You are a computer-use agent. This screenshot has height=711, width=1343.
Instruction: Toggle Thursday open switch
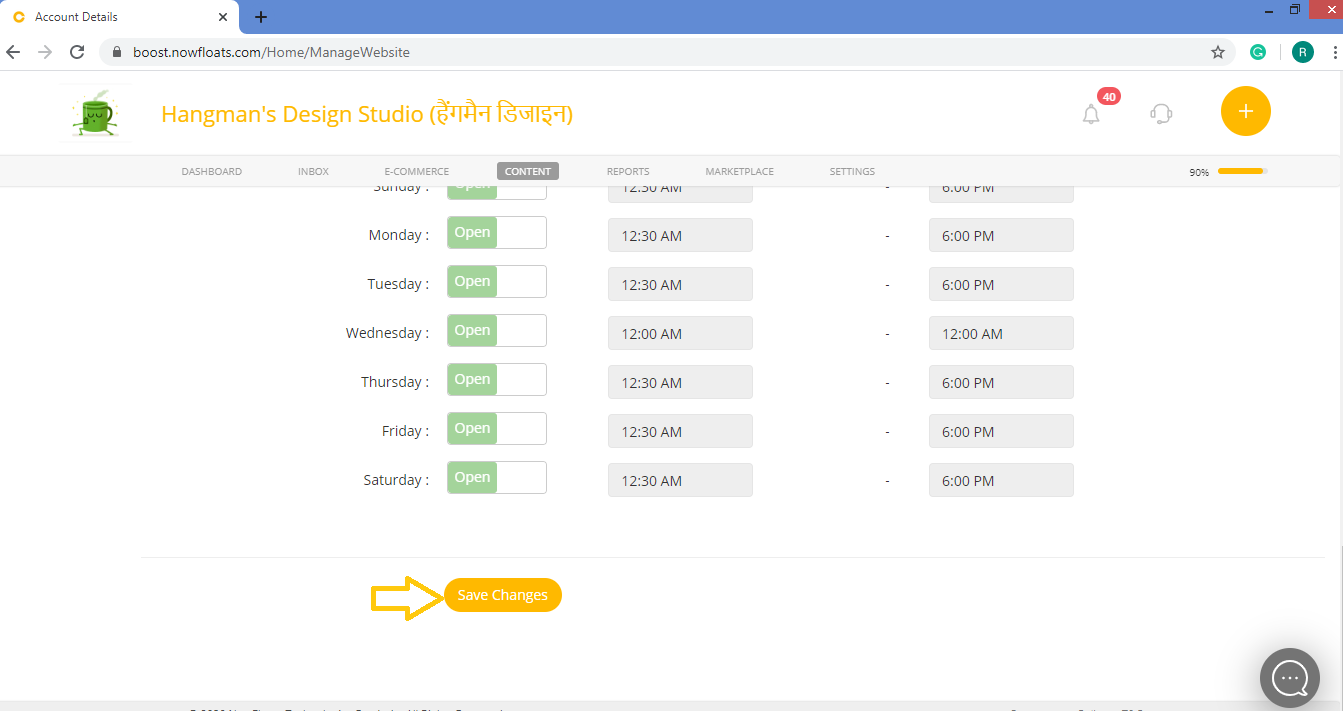click(x=497, y=380)
